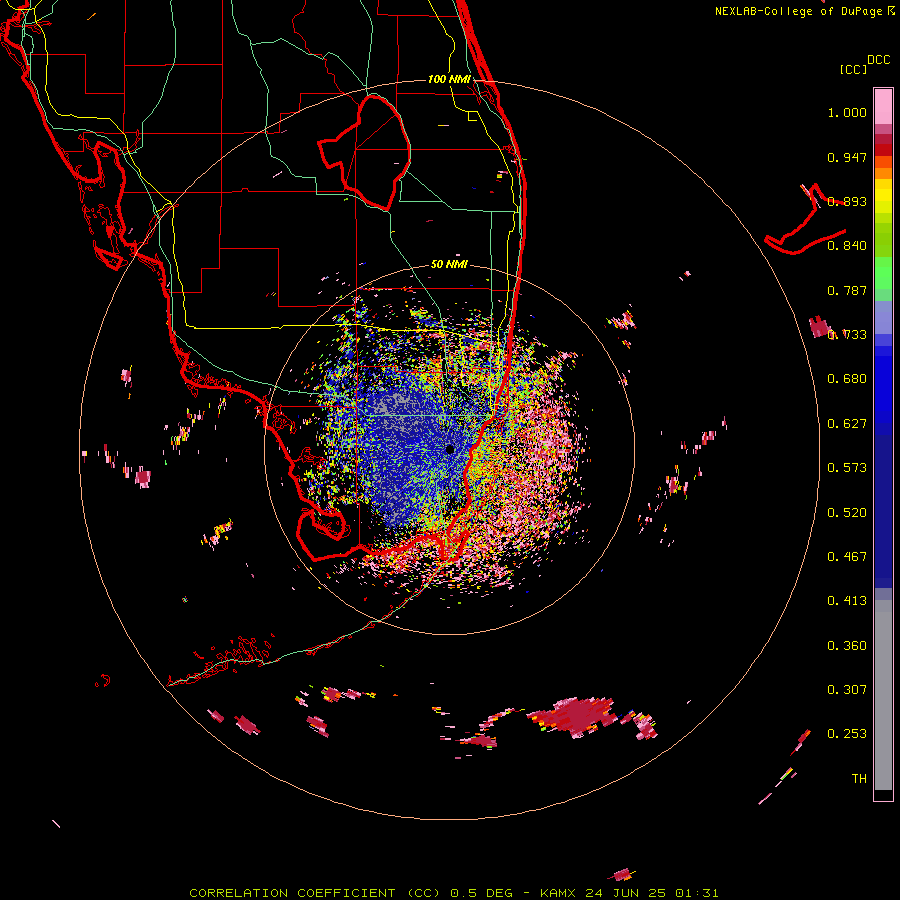Select the 0.467 scale value

click(x=847, y=557)
